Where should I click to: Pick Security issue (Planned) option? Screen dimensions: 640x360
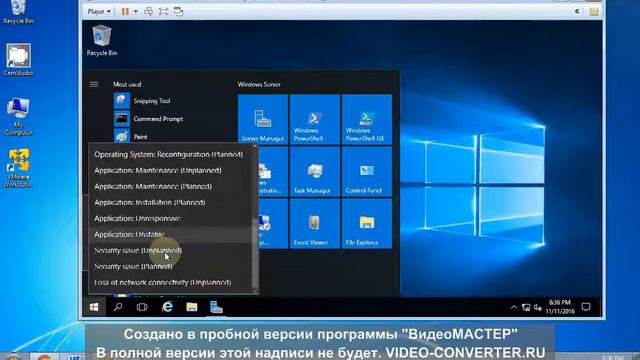tap(170, 266)
